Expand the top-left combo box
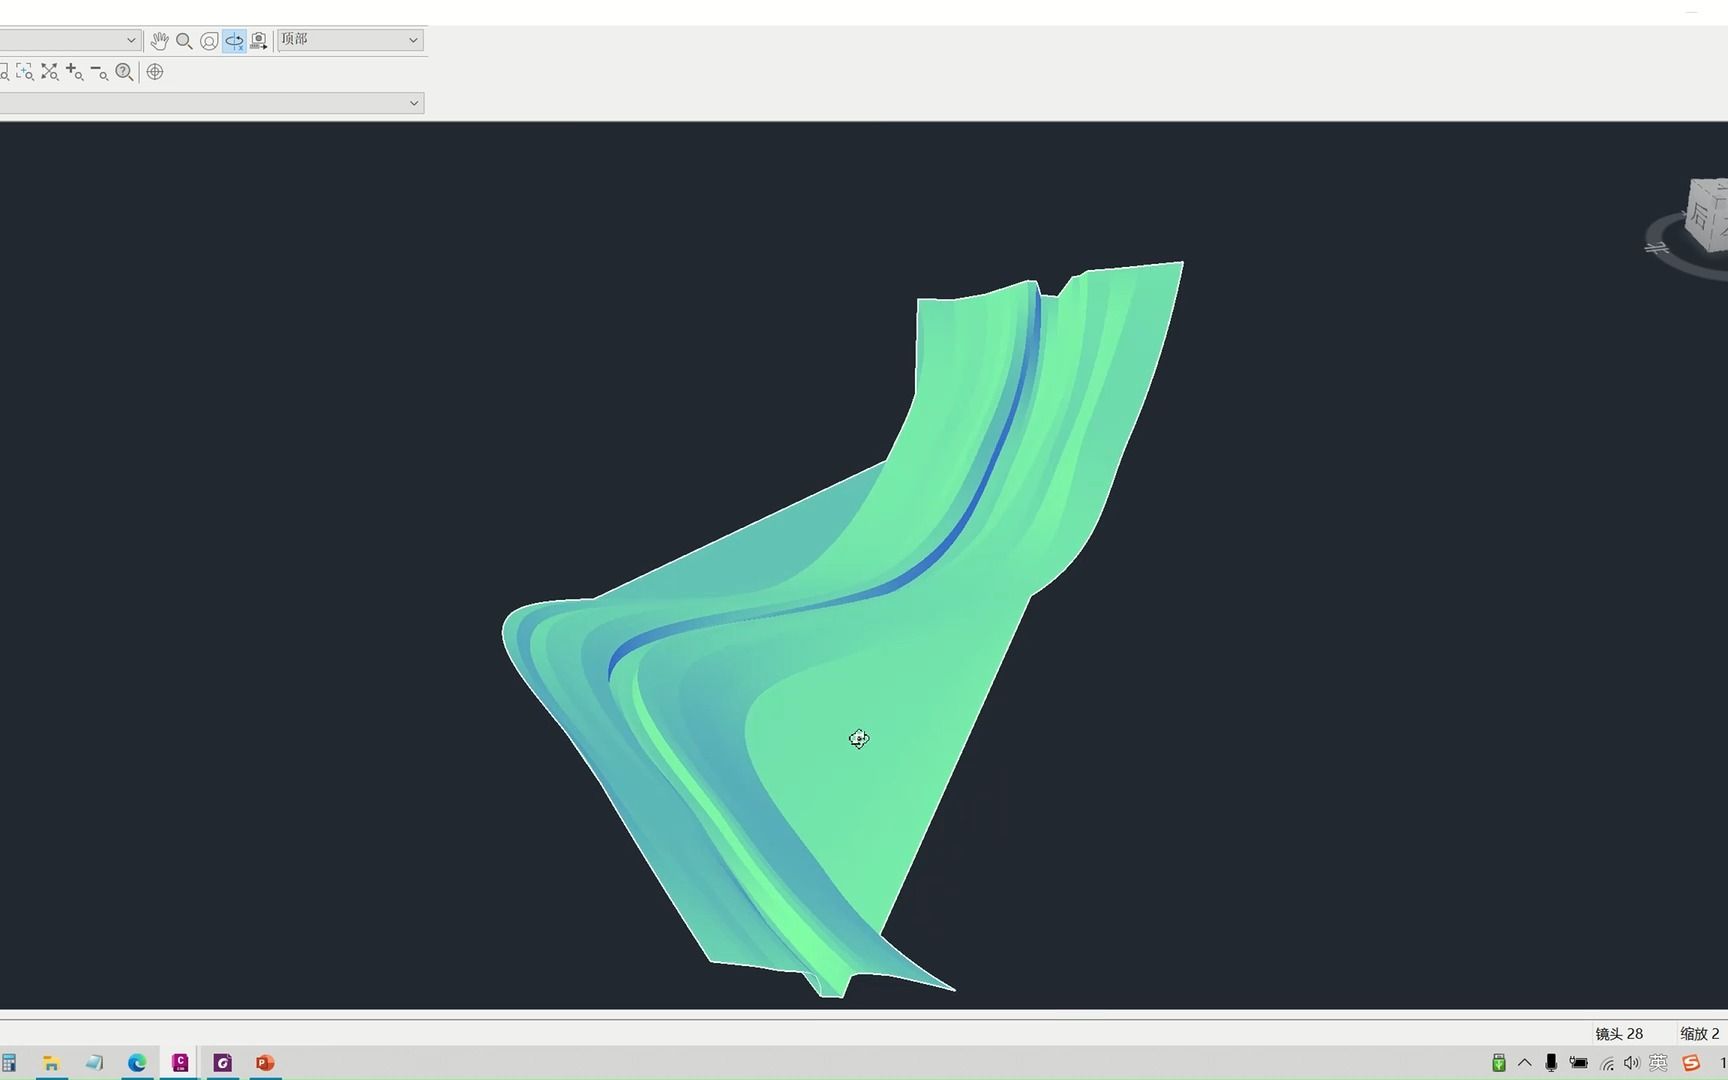Screen dimensions: 1728x1080 [x=130, y=40]
